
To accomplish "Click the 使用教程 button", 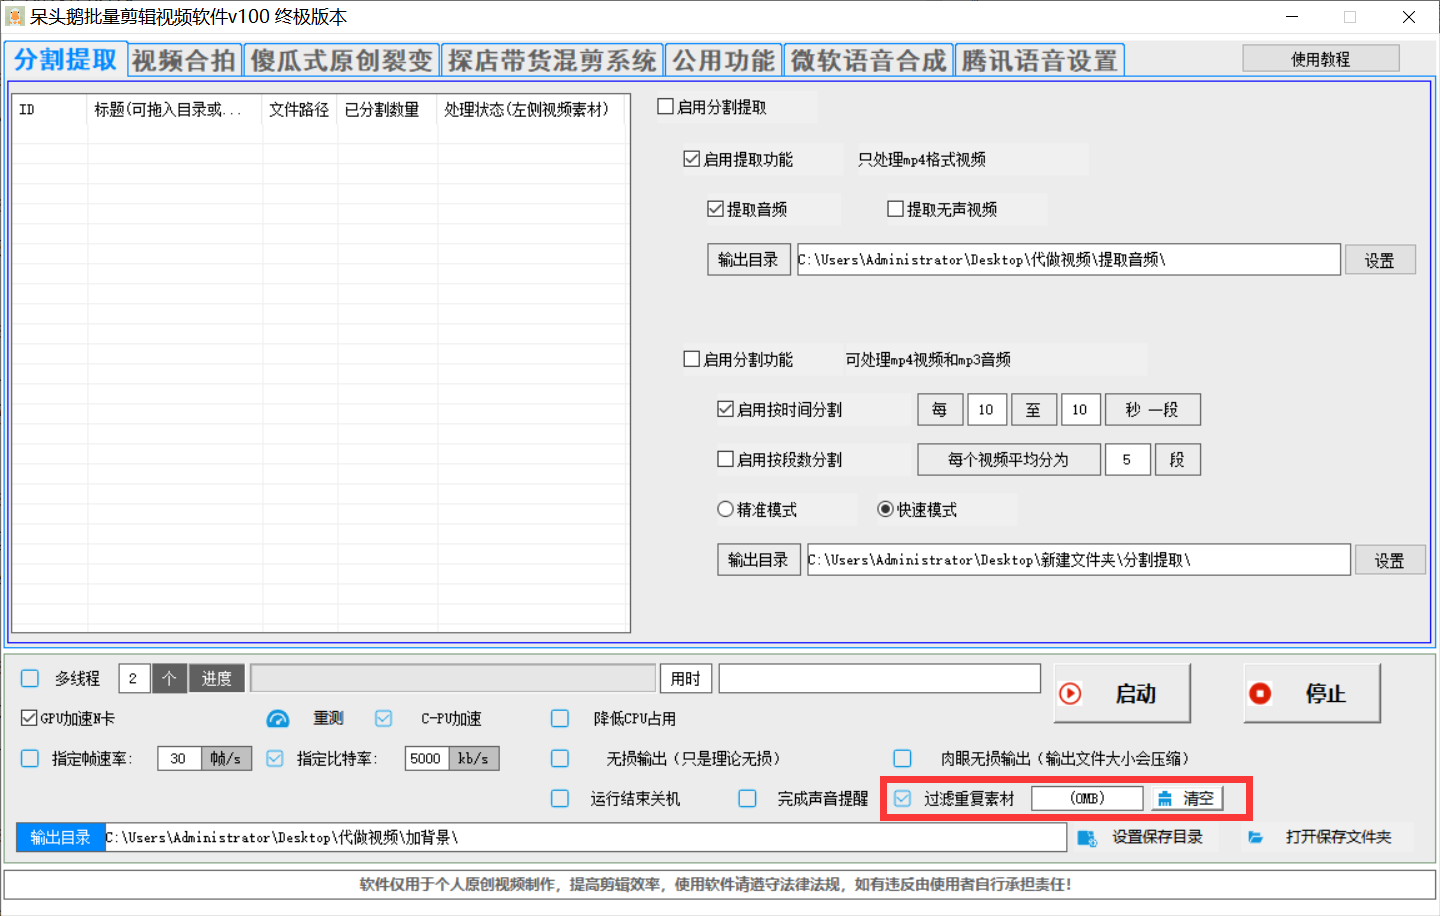I will point(1320,58).
